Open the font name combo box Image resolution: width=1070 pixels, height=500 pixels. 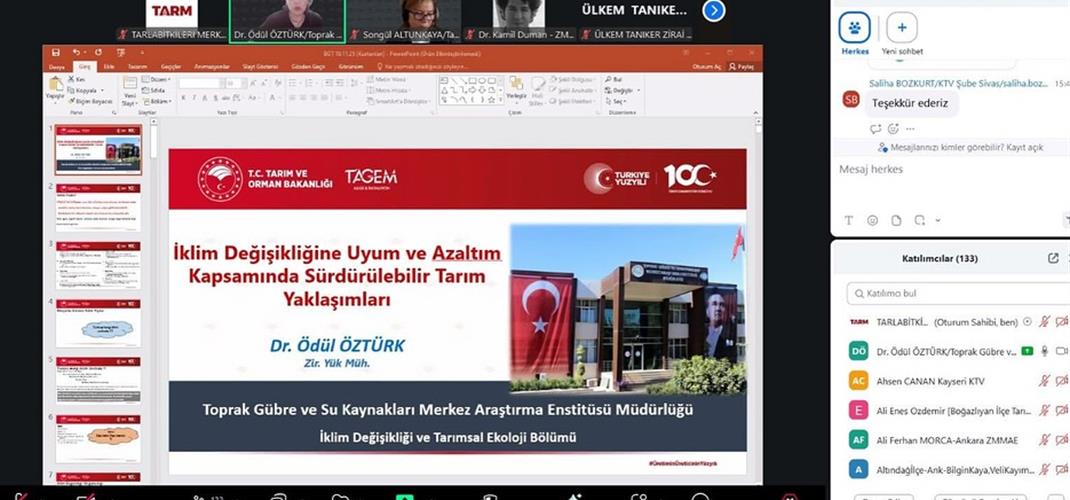point(200,83)
